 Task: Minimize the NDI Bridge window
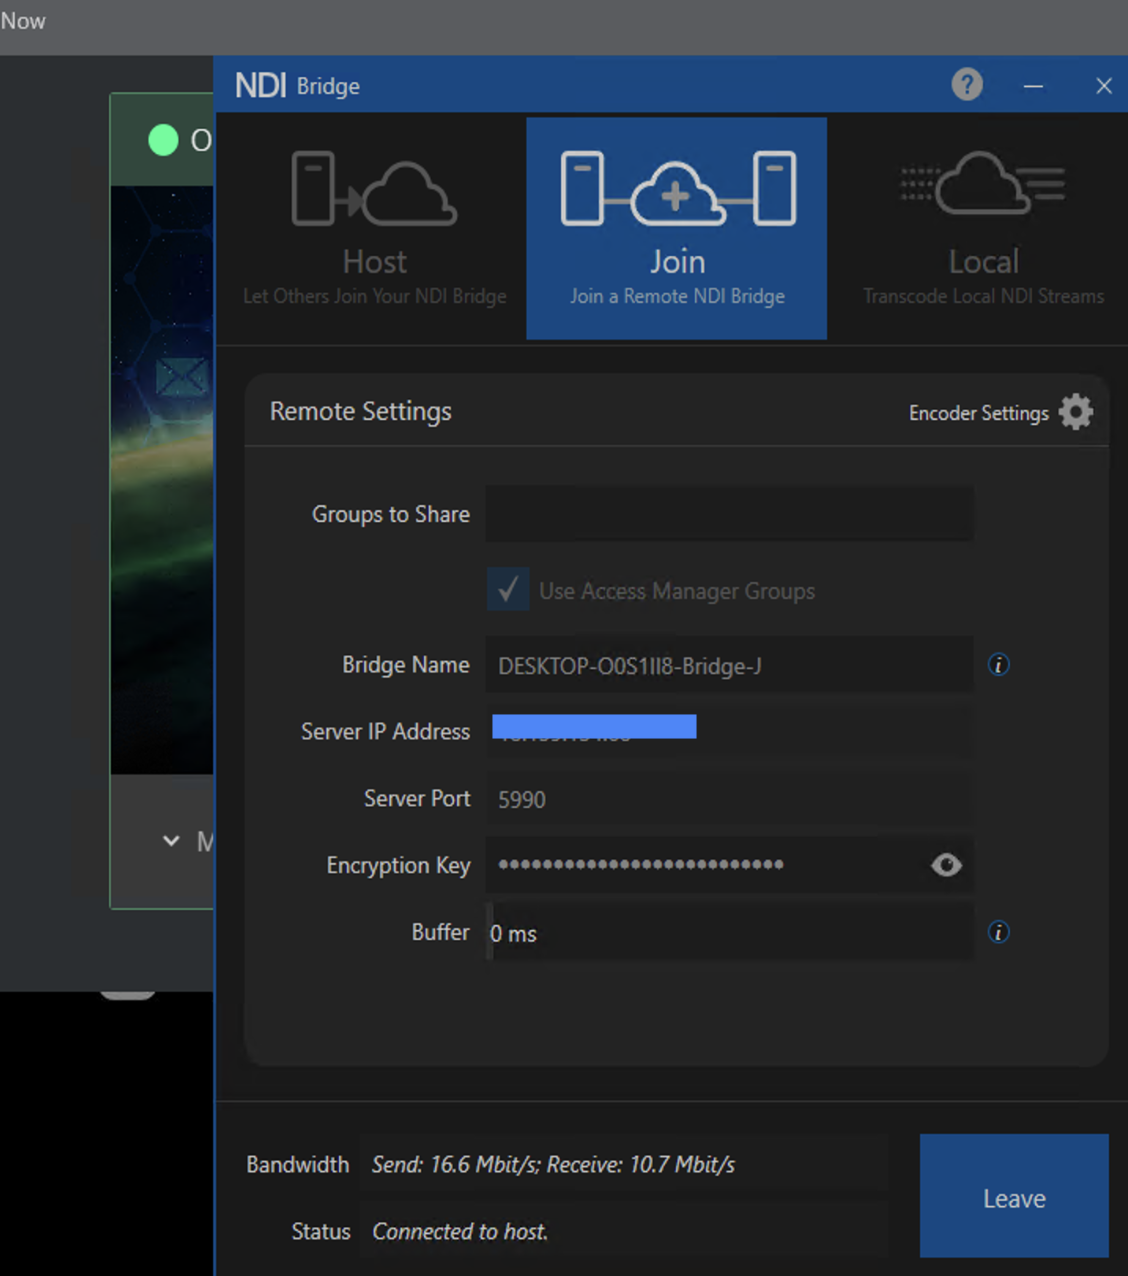click(1033, 86)
